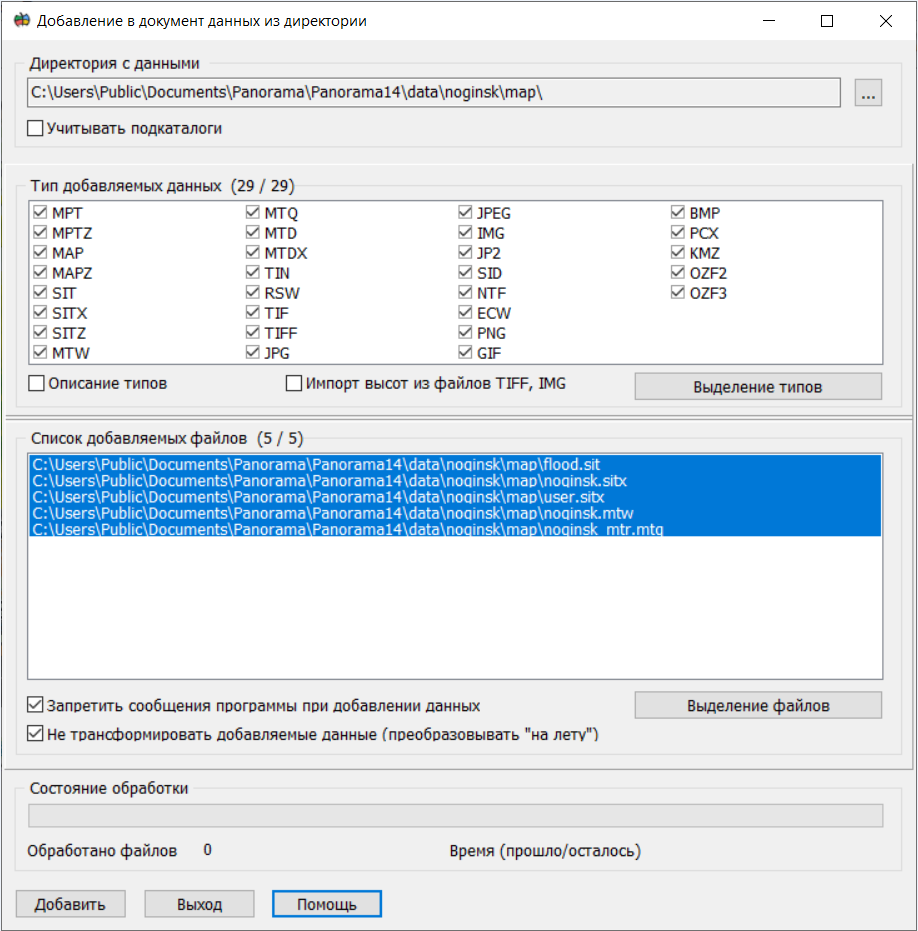Toggle 'Не трансформировать добавляемые данные' option
This screenshot has width=918, height=931.
(x=36, y=735)
